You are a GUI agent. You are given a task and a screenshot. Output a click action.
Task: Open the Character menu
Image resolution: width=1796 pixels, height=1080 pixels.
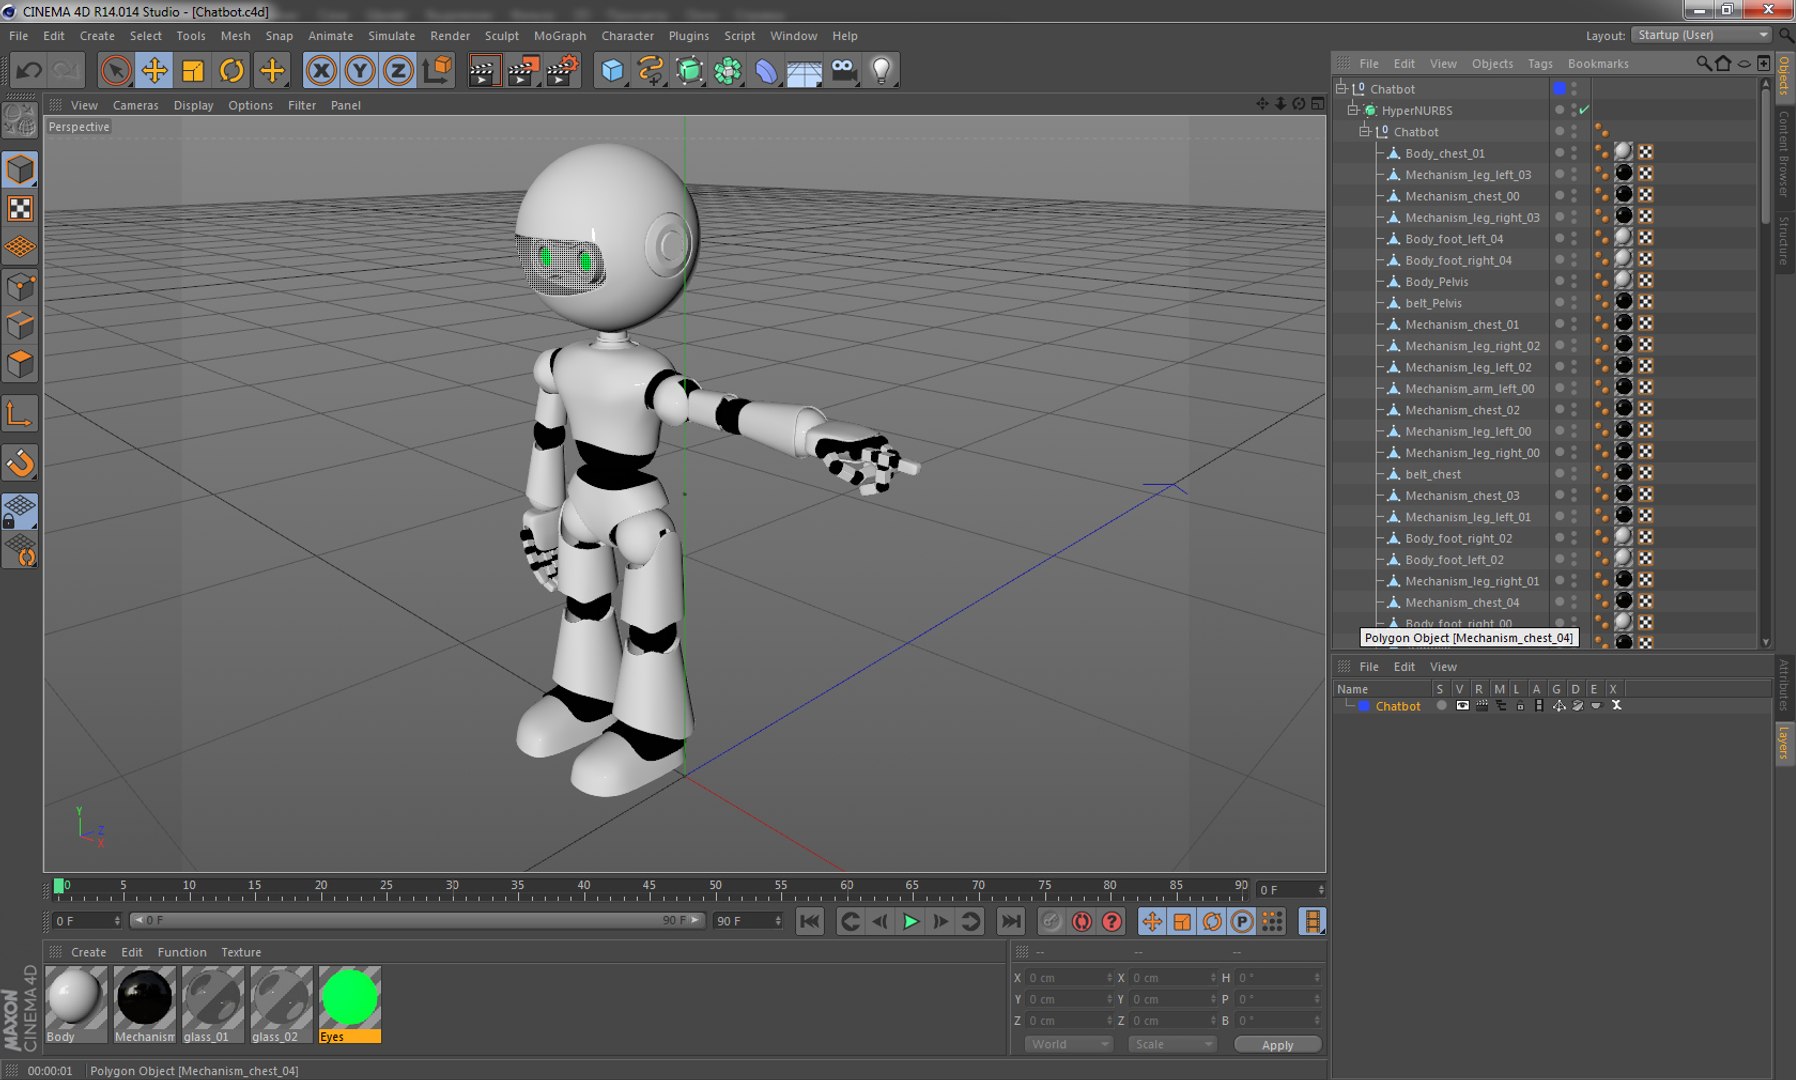(x=627, y=36)
